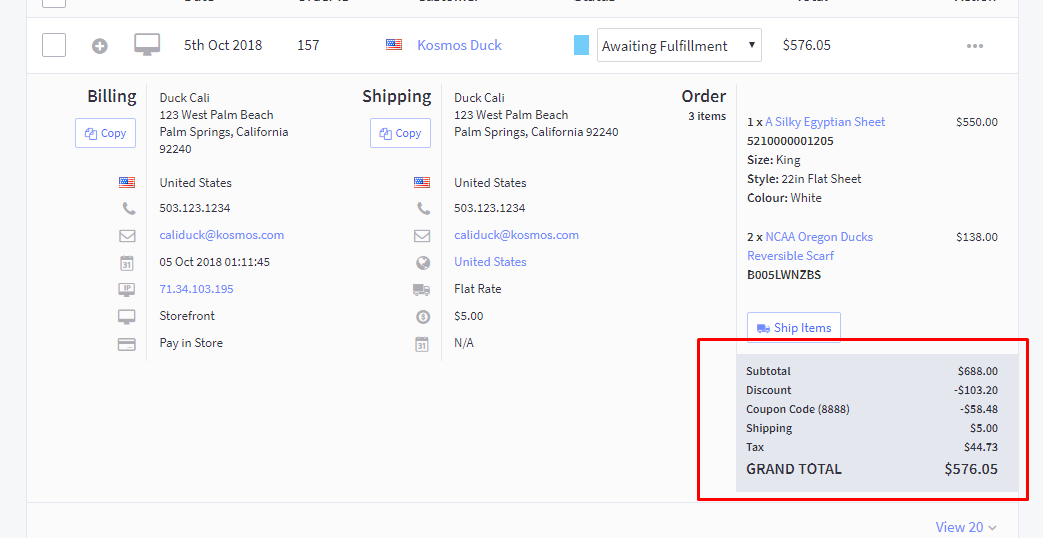Collapse order 157 details with plus icon
Viewport: 1043px width, 538px height.
point(100,46)
